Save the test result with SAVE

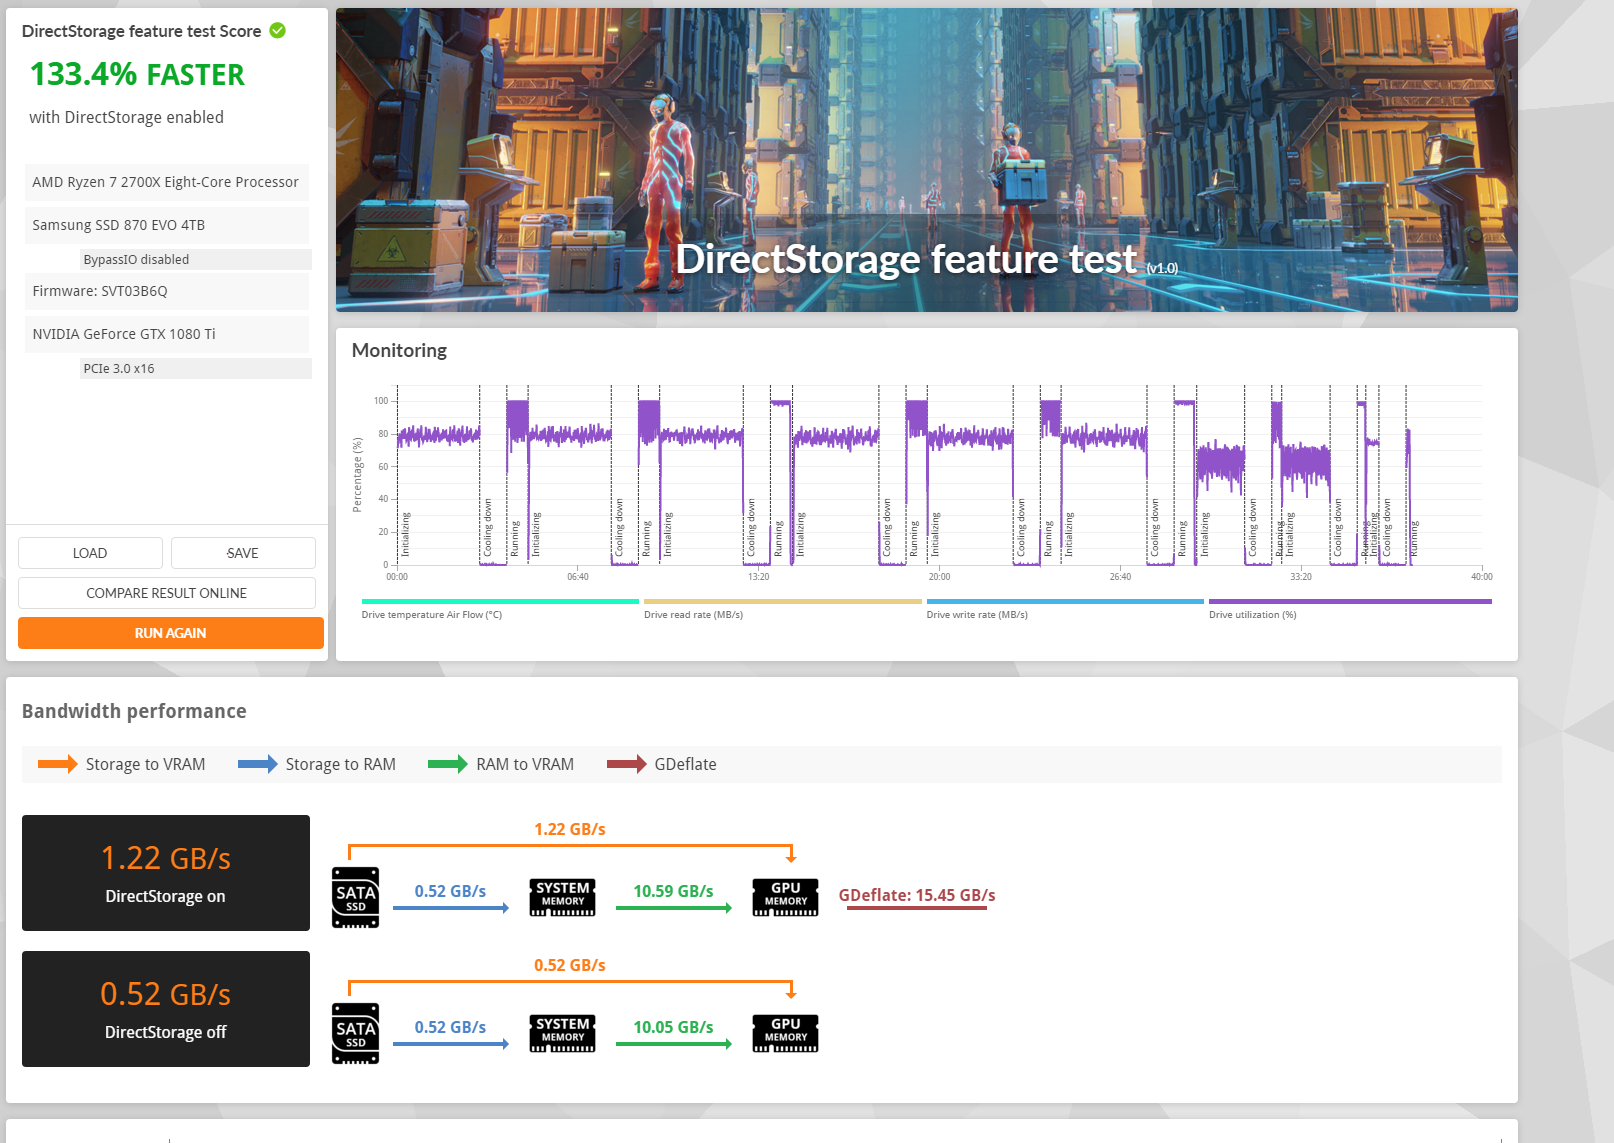point(242,552)
